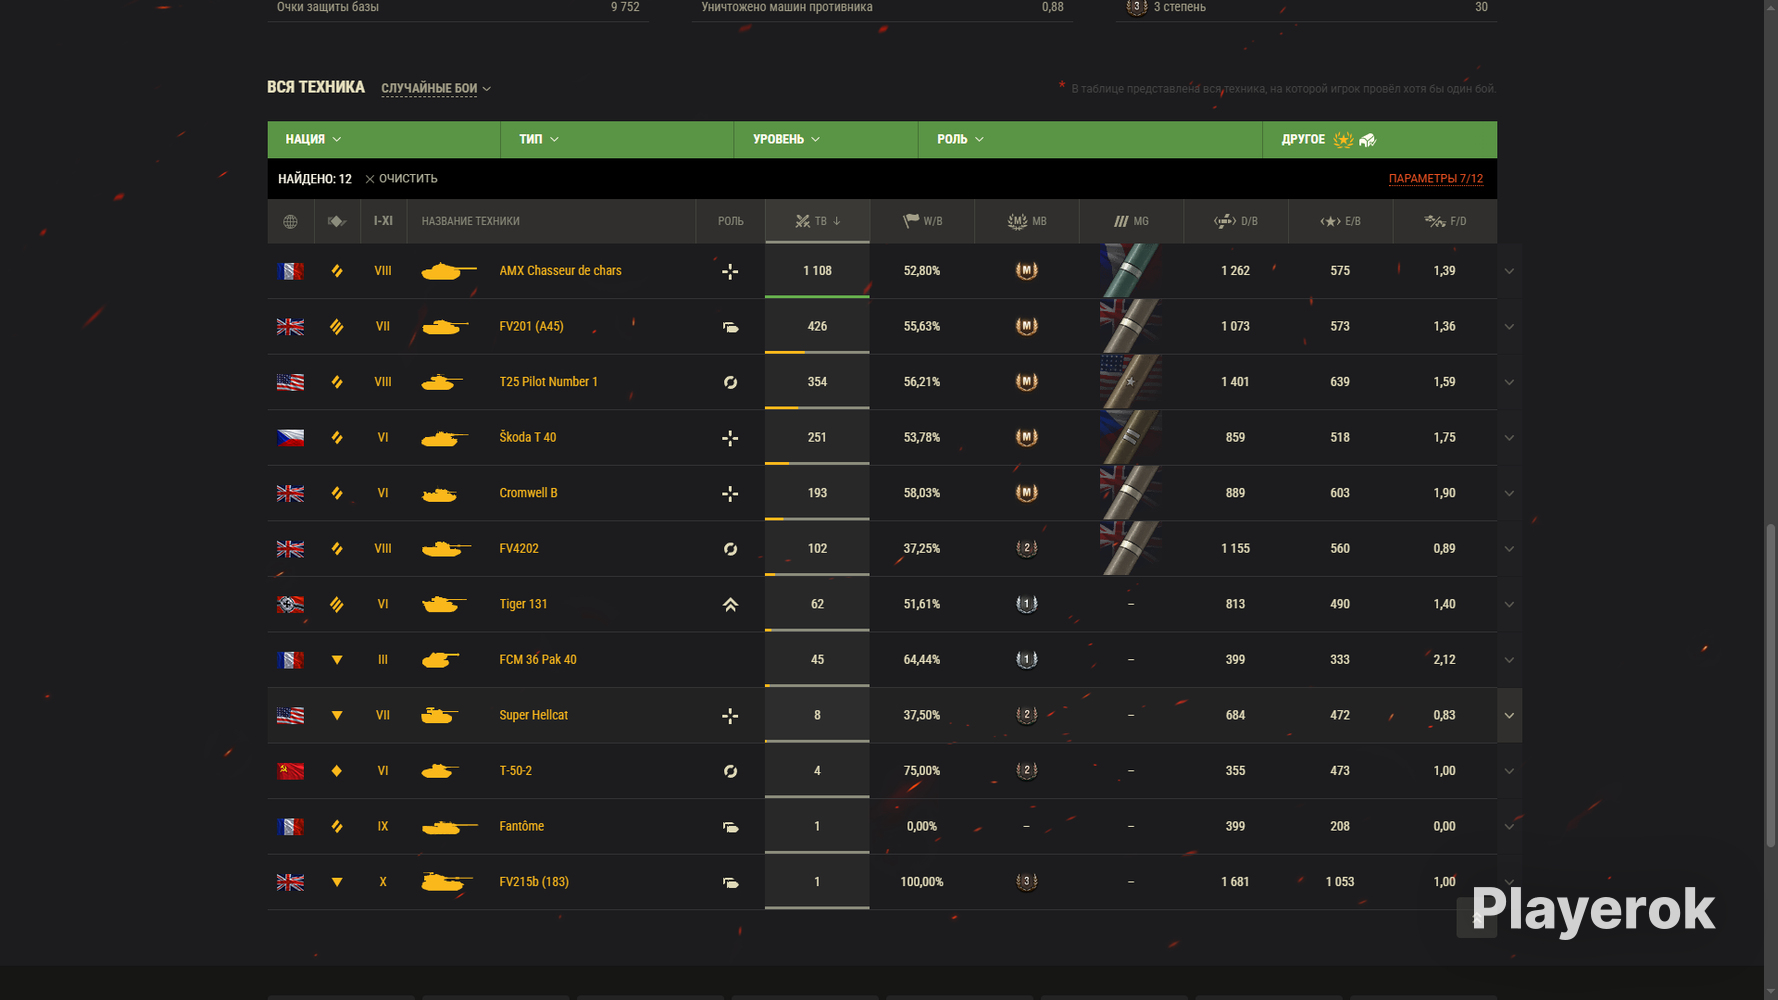1778x1000 pixels.
Task: Toggle the premium vehicles laurel star filter
Action: click(x=1343, y=140)
